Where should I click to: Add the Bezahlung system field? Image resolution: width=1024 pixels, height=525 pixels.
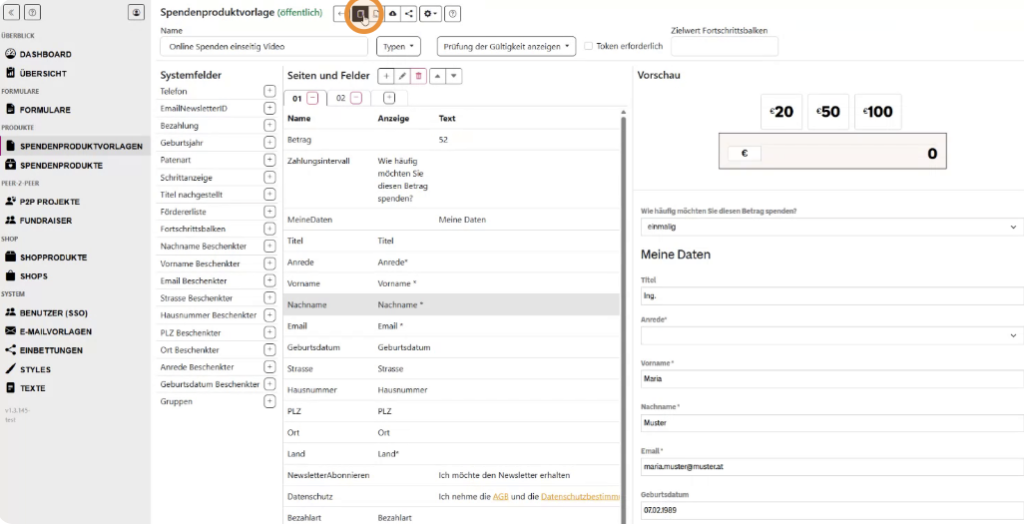click(269, 125)
